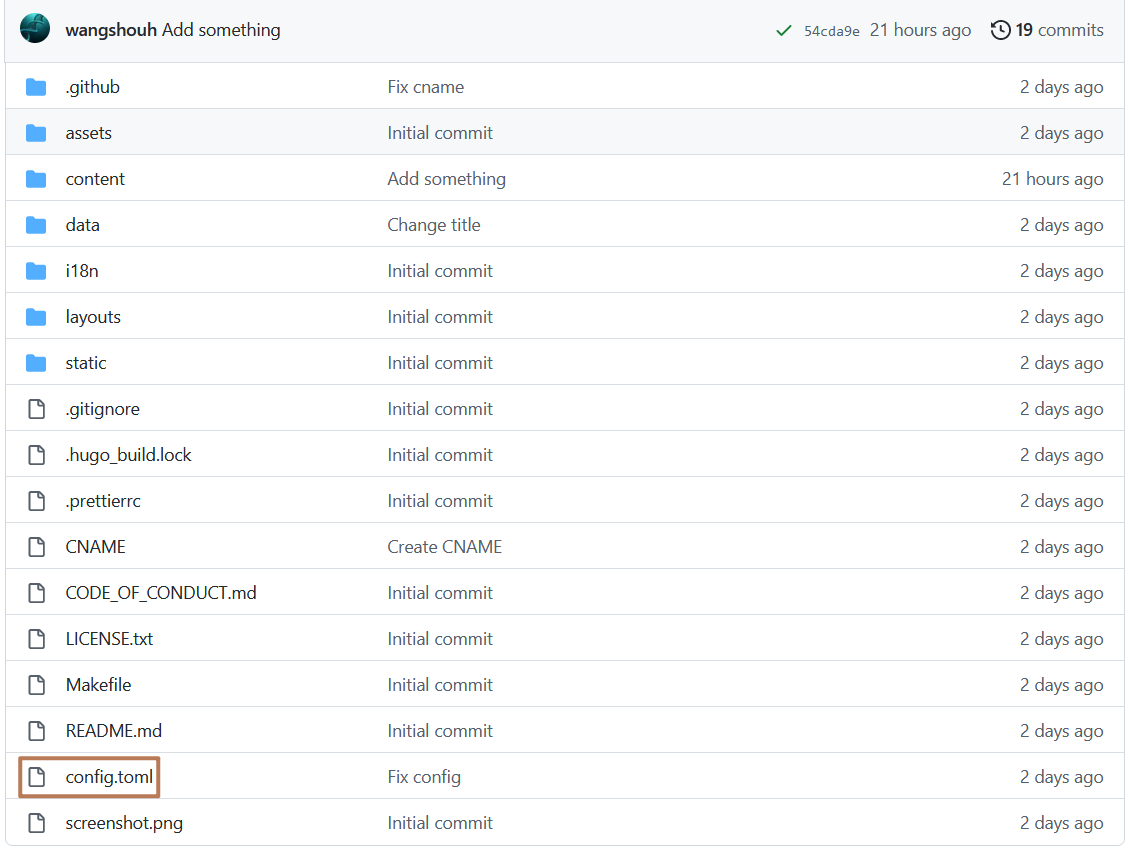1130x860 pixels.
Task: Click the file icon next to .gitignore
Action: click(37, 408)
